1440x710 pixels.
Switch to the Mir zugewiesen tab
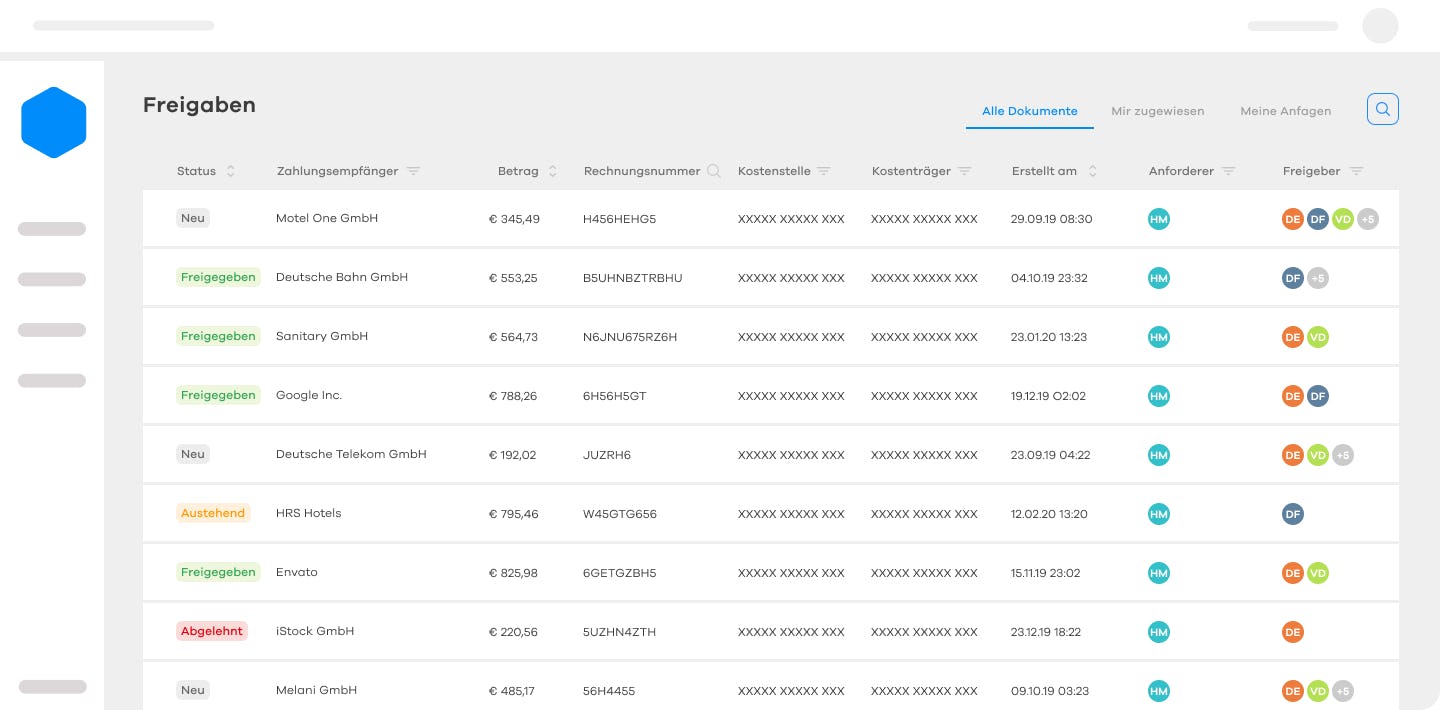pos(1157,111)
